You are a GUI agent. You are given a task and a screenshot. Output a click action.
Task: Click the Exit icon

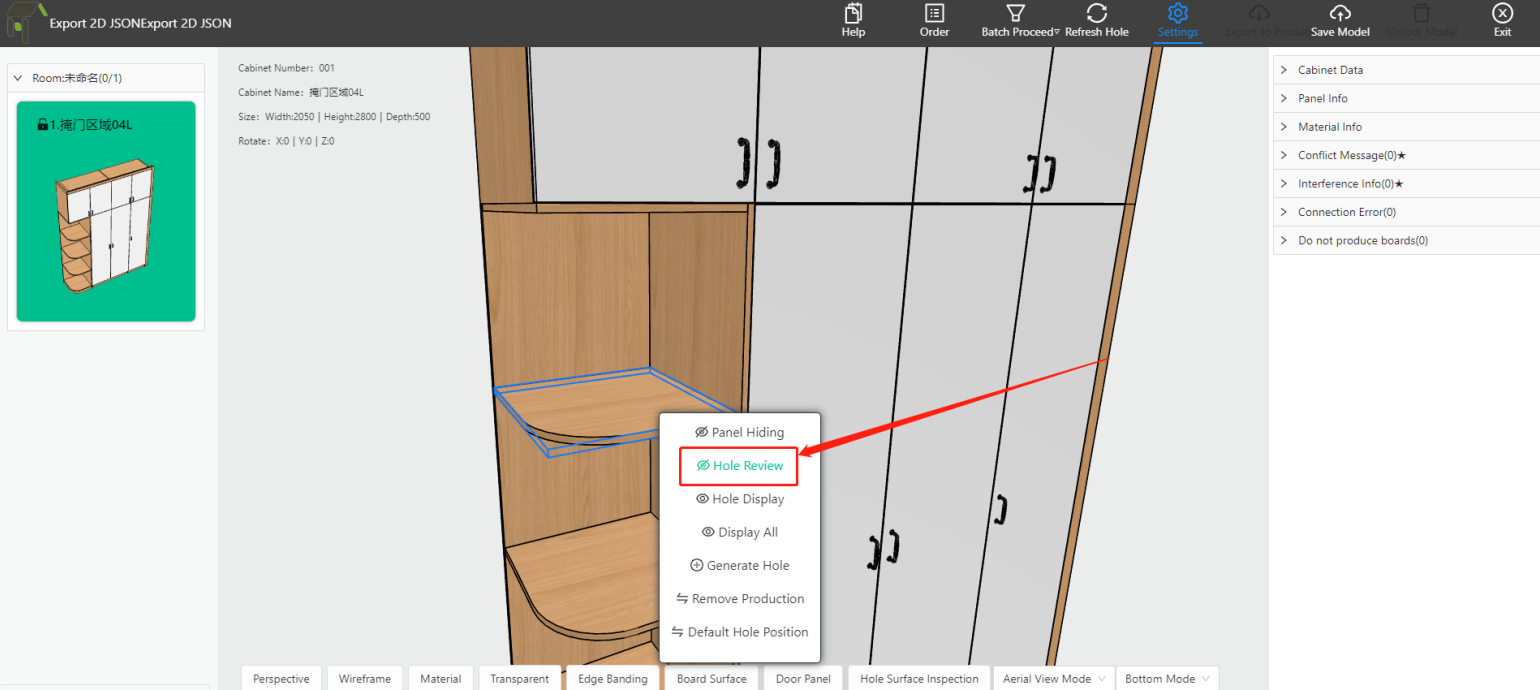click(x=1502, y=13)
